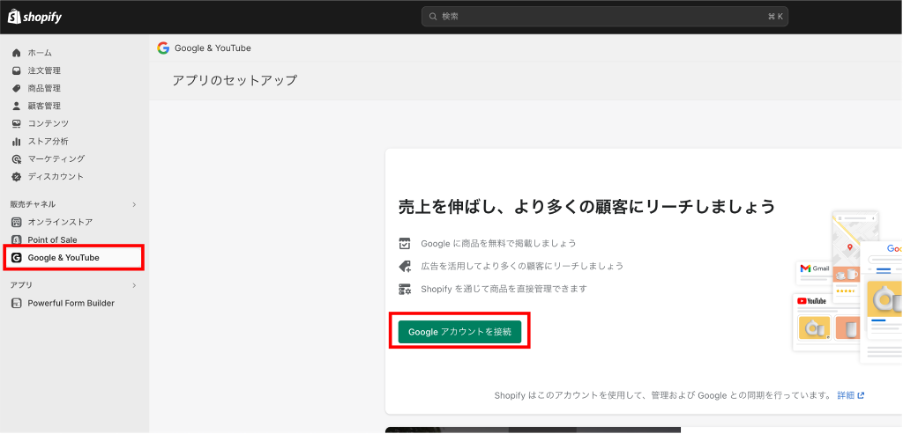
Task: Click the ad tag icon beside 広告を活用
Action: 405,266
